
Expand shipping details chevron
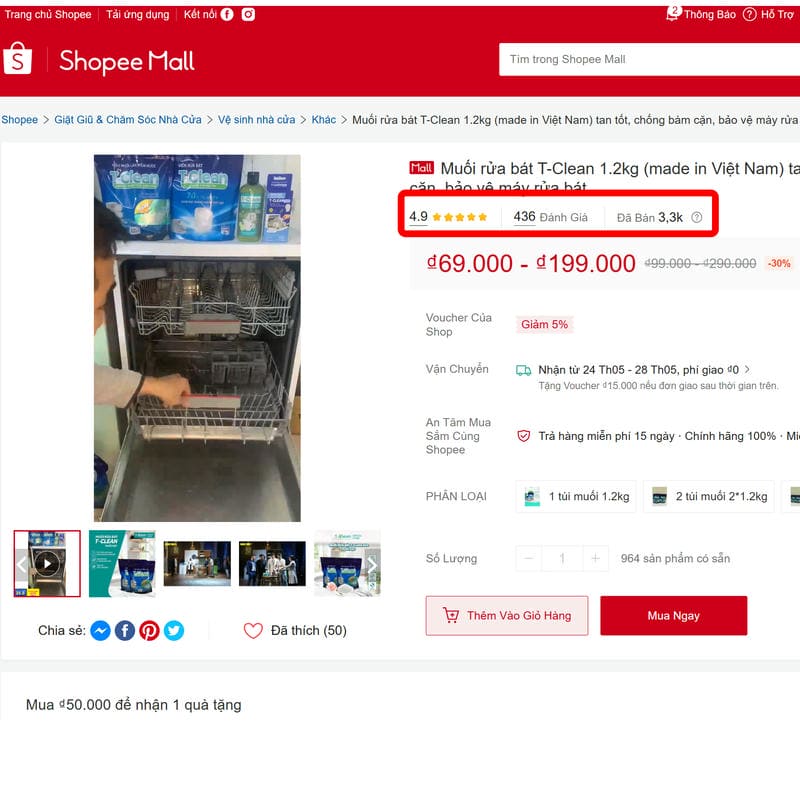tap(747, 369)
